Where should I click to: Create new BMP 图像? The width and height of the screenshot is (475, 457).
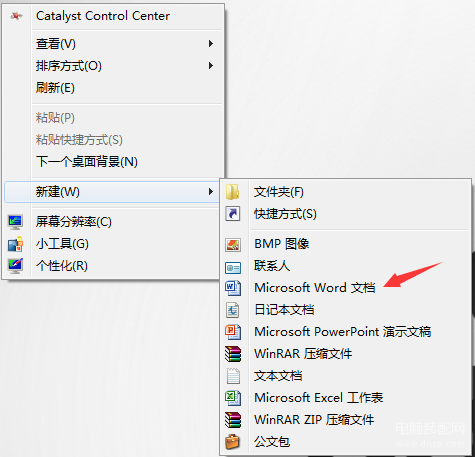pos(346,244)
